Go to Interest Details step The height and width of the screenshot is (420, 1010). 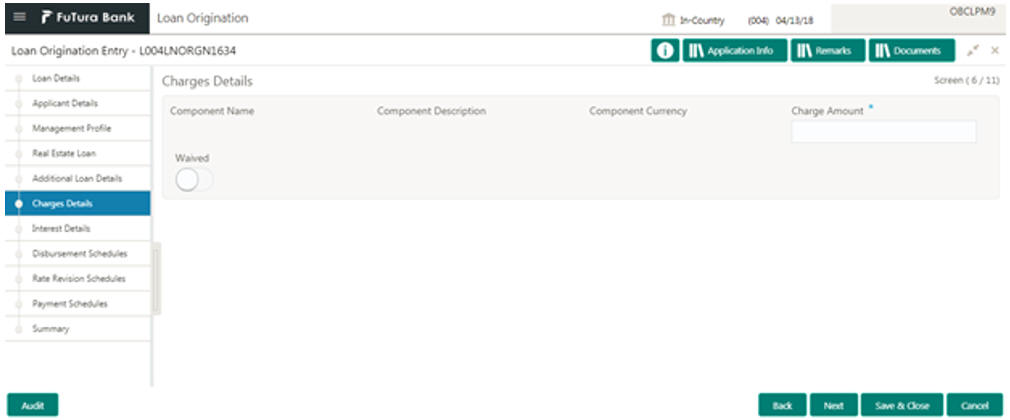78,229
